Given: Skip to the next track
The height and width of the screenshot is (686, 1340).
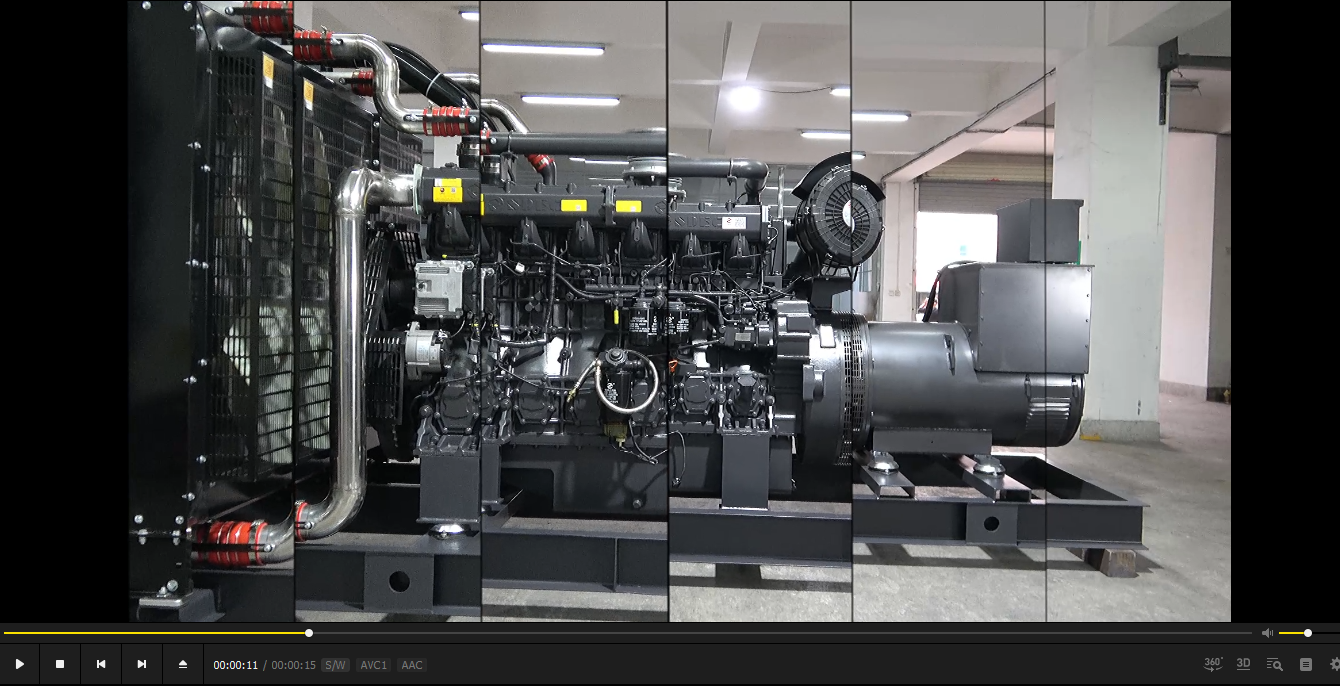Looking at the screenshot, I should 142,664.
